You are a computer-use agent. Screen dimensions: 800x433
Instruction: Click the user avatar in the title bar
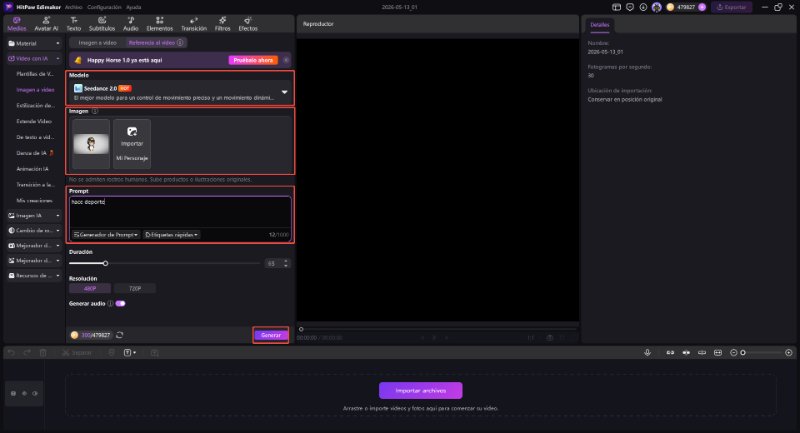tap(657, 7)
